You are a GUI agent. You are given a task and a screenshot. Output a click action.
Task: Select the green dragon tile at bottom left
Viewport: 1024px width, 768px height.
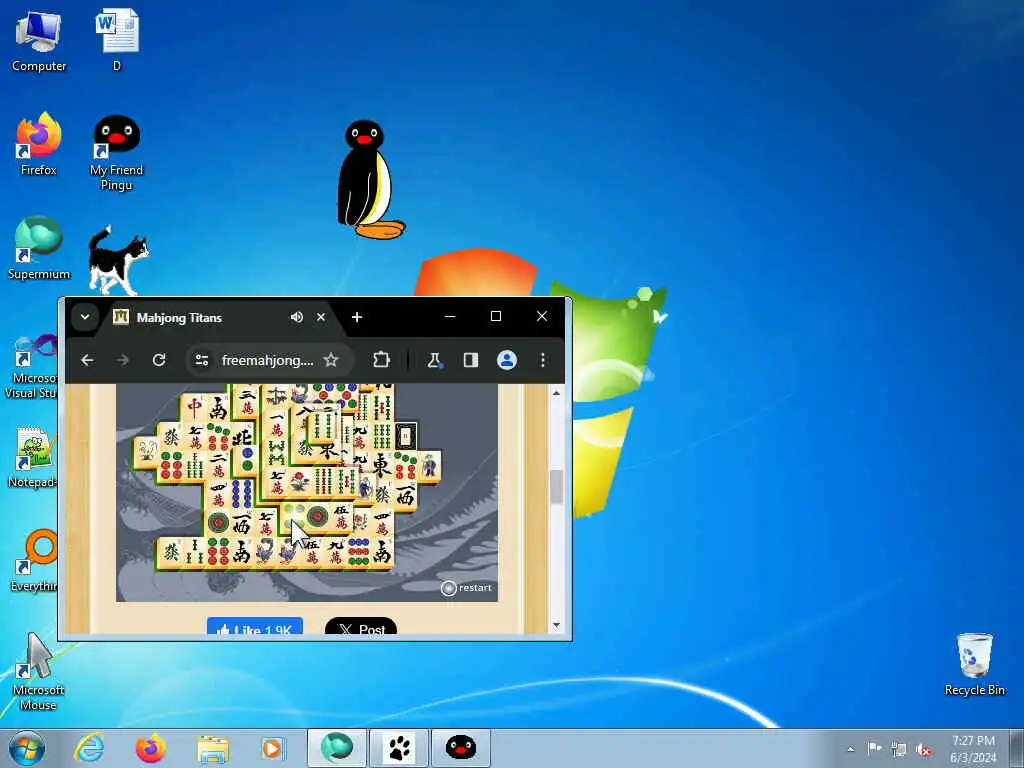tap(170, 553)
